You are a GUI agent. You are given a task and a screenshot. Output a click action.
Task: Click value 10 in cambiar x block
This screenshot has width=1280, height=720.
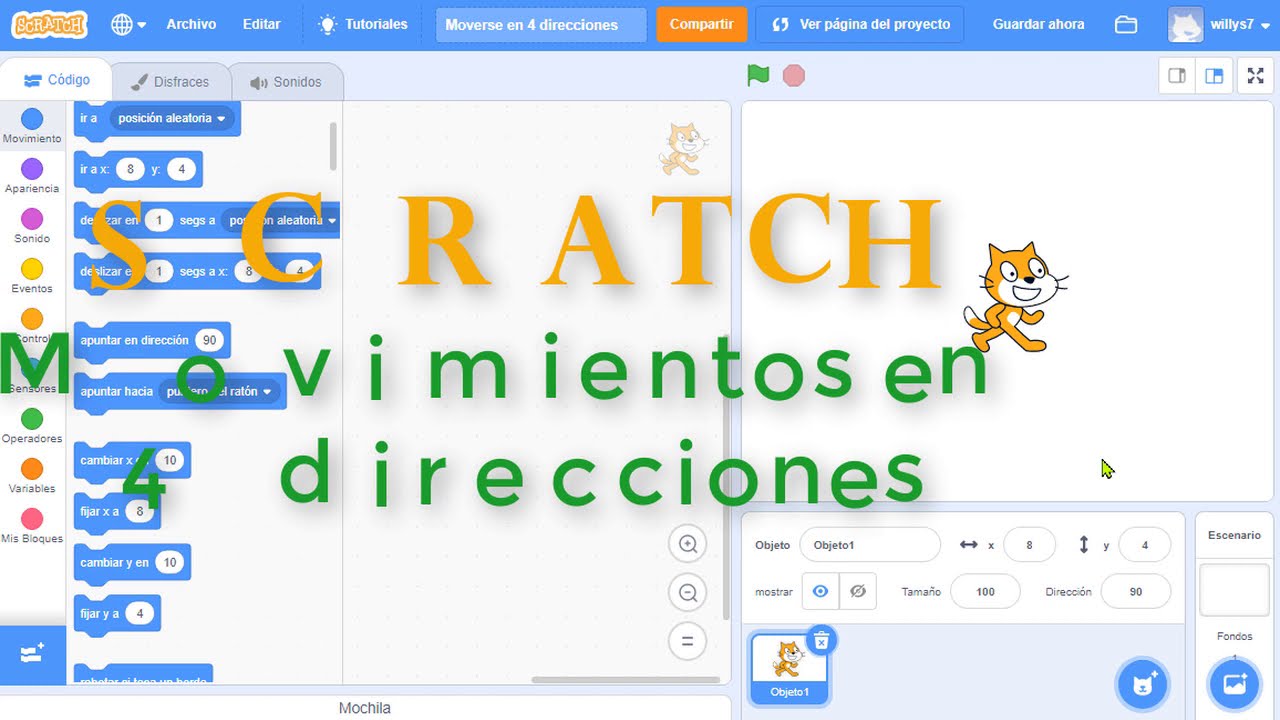[169, 460]
